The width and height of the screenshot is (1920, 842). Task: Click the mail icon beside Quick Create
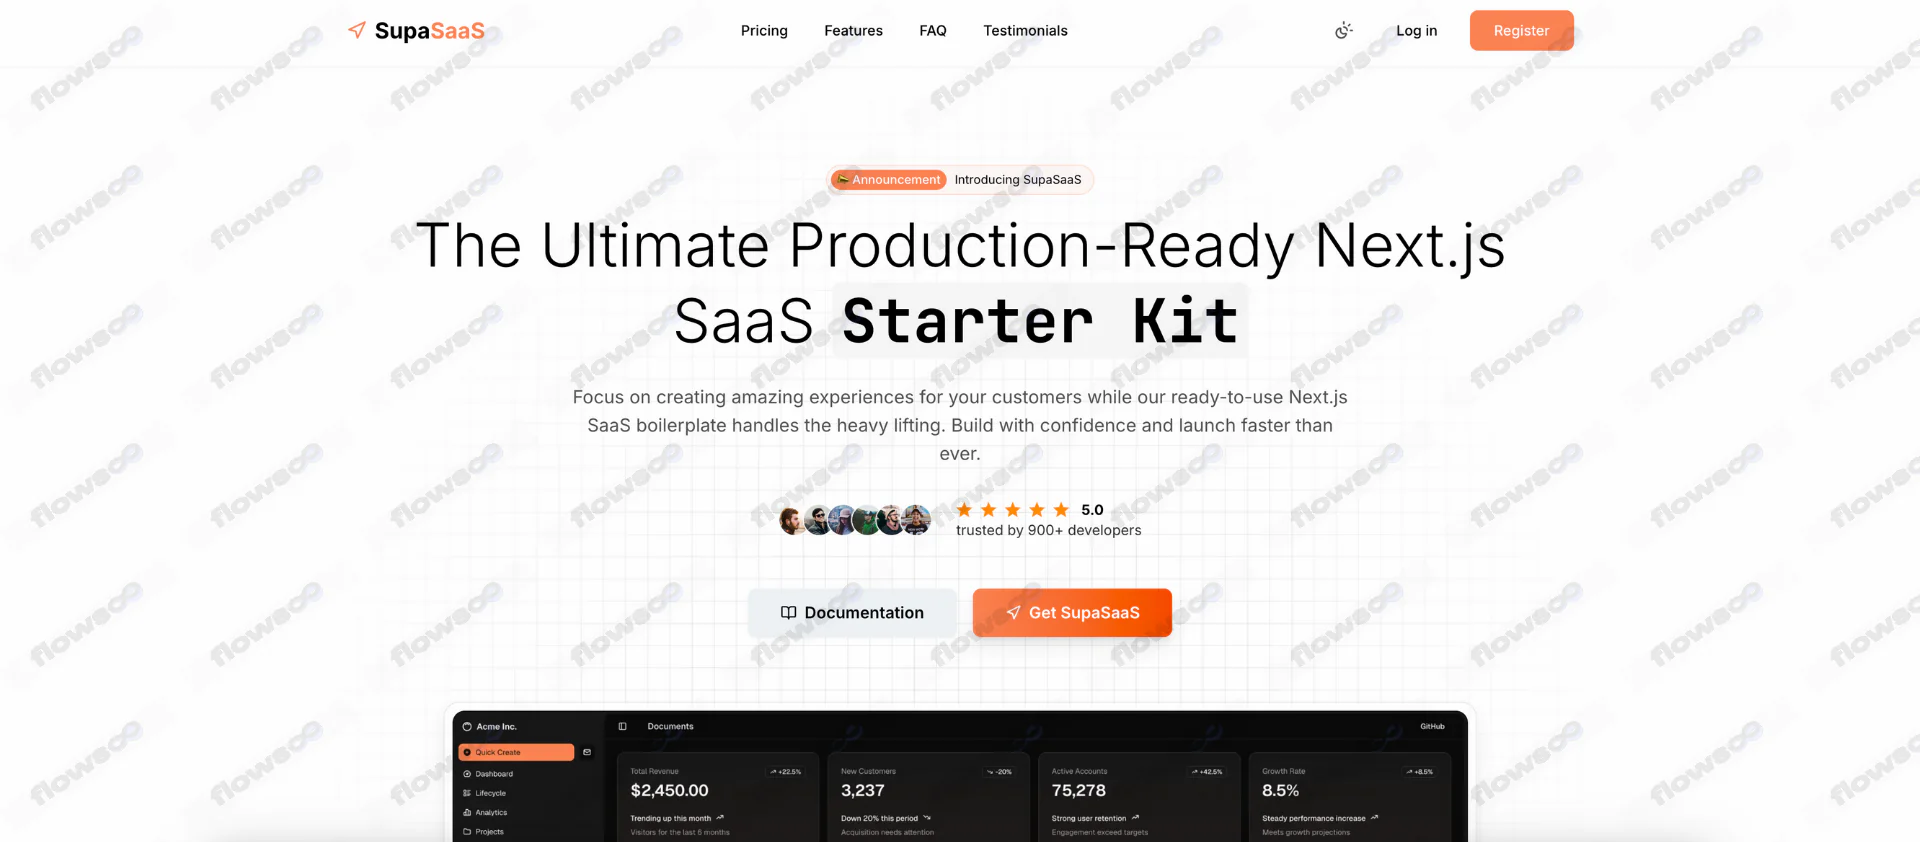point(587,752)
